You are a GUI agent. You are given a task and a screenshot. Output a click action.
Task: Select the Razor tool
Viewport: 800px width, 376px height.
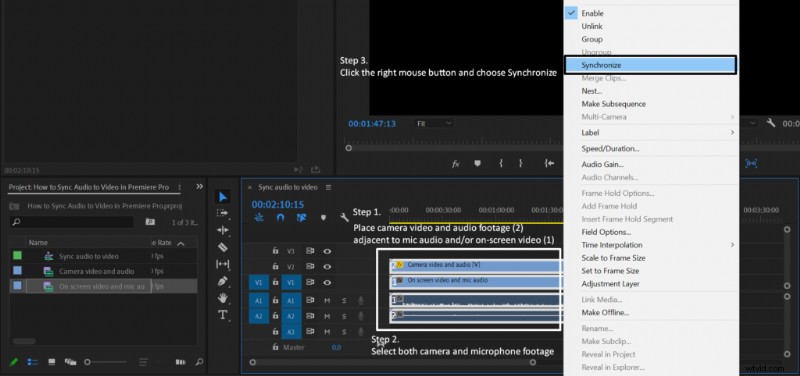(x=222, y=247)
